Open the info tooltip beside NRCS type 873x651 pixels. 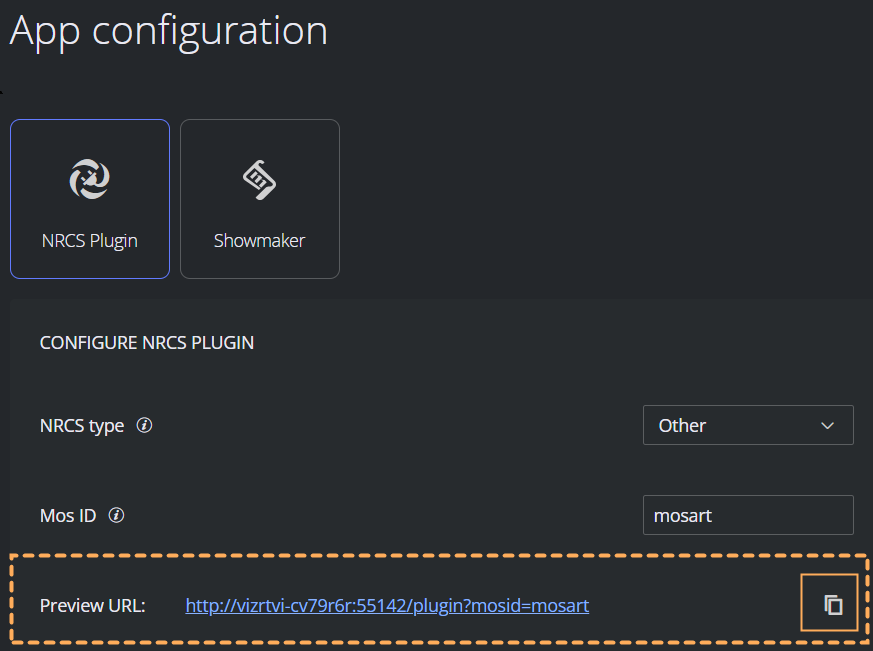click(144, 425)
